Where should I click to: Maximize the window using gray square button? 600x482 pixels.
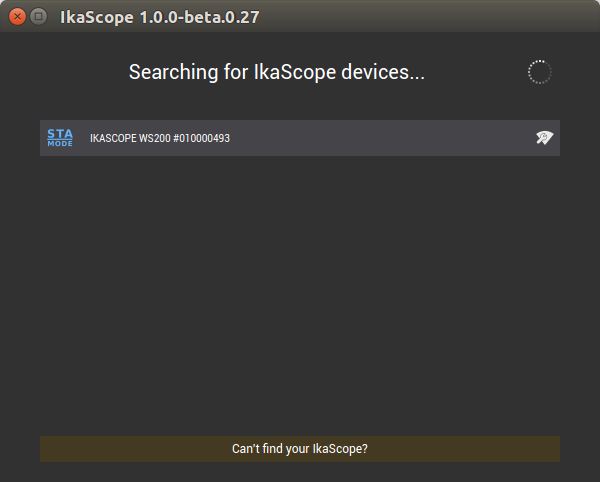[38, 17]
